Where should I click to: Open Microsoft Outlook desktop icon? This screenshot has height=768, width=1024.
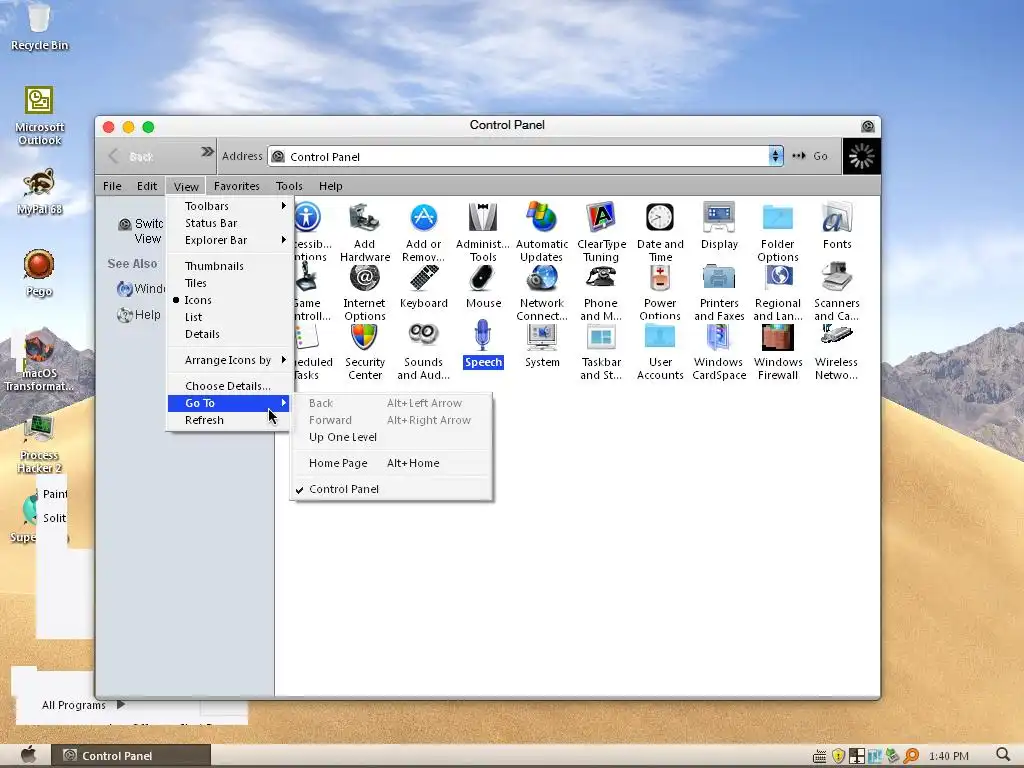click(x=39, y=116)
